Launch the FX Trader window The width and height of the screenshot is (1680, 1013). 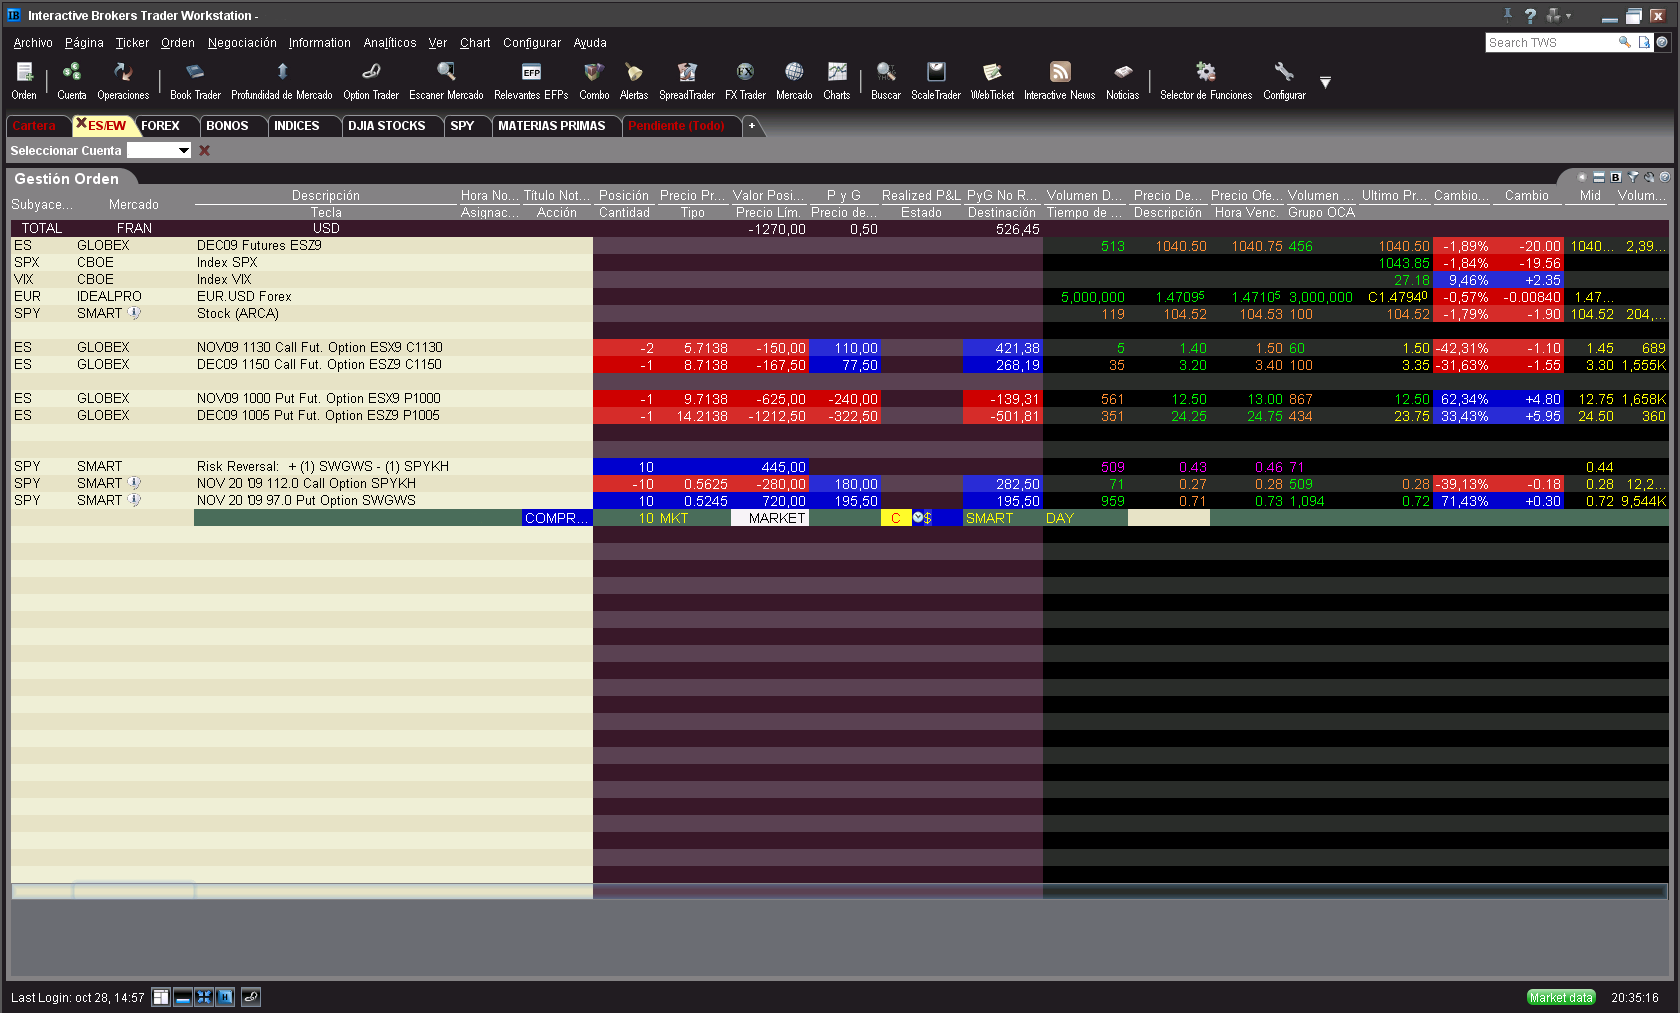click(x=745, y=80)
